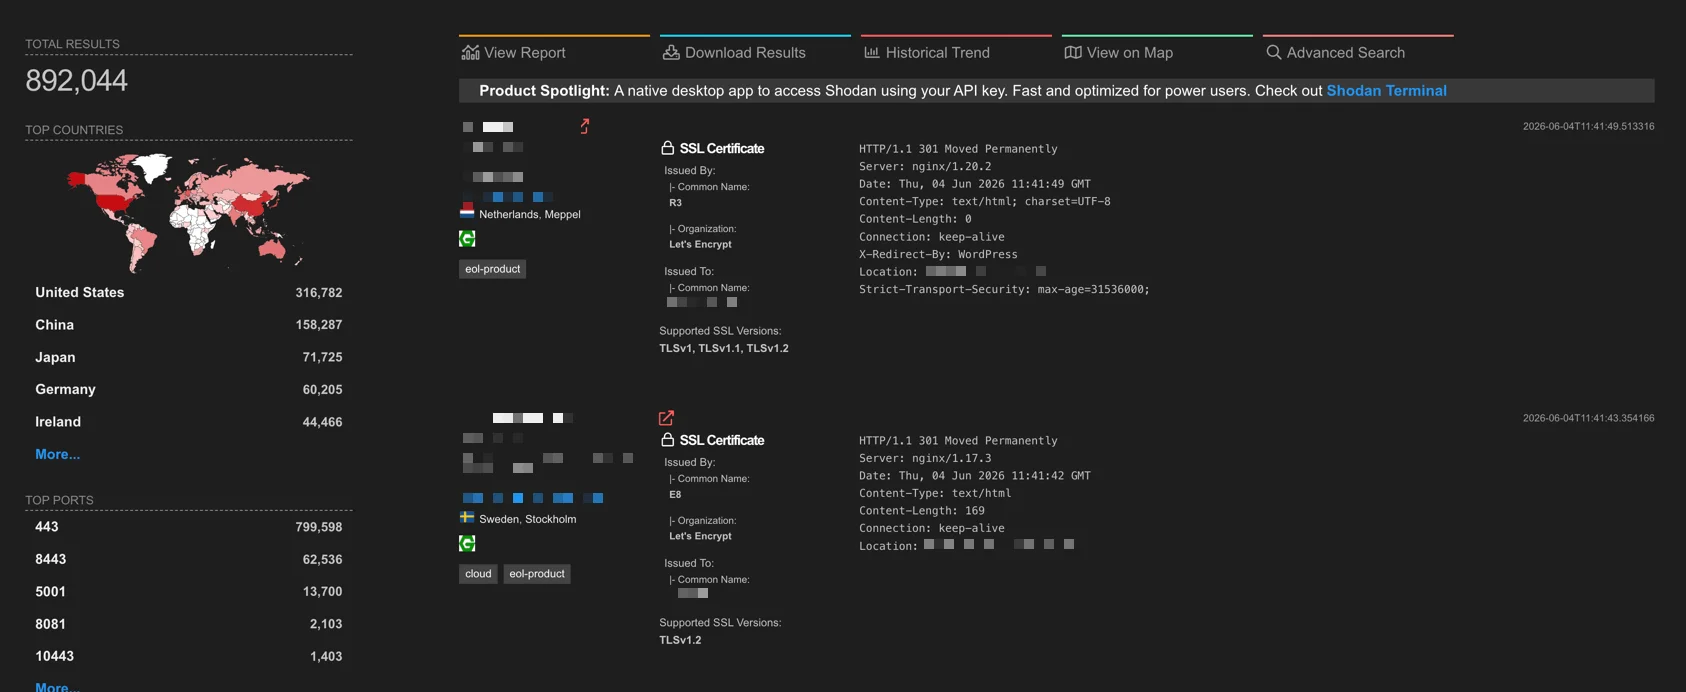Open external link icon of Sweden result

[x=666, y=418]
